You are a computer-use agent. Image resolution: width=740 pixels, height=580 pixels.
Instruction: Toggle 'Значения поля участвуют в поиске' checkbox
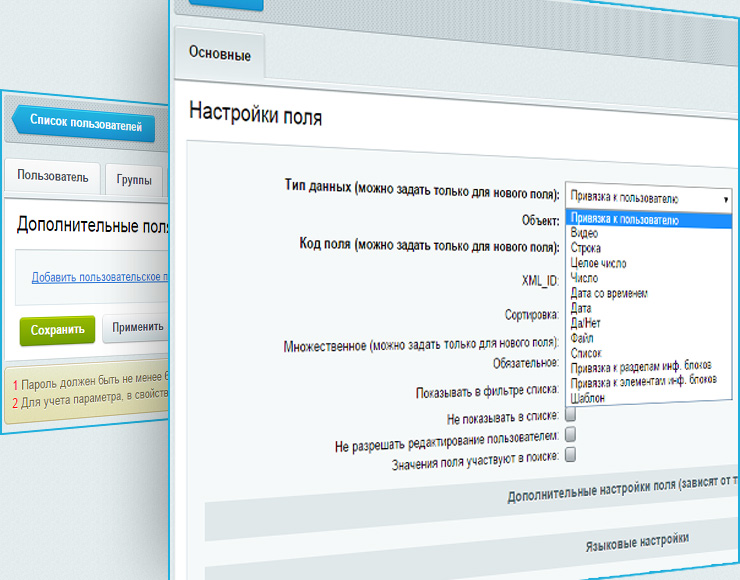(x=570, y=454)
